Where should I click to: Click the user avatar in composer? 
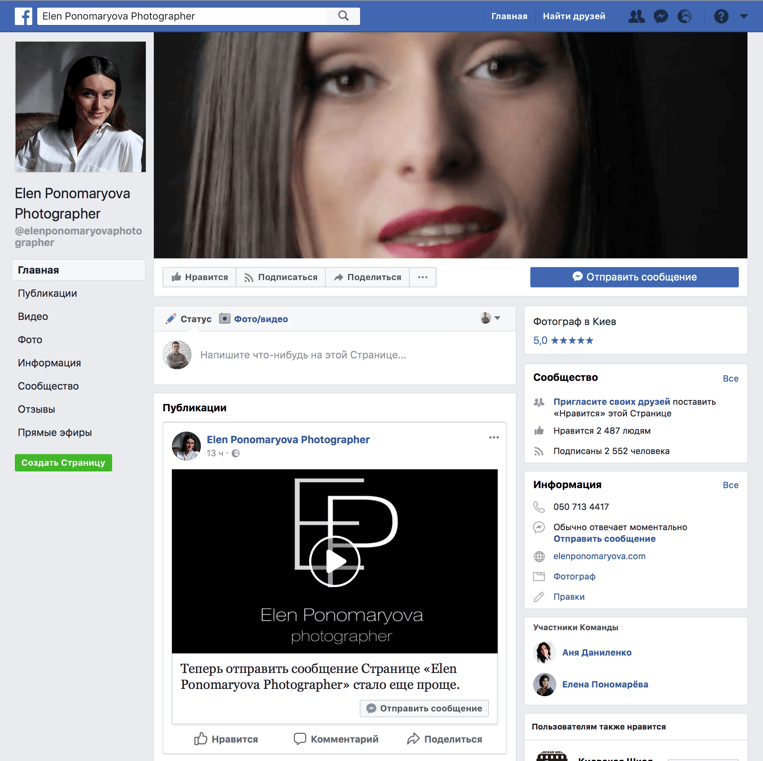[177, 355]
